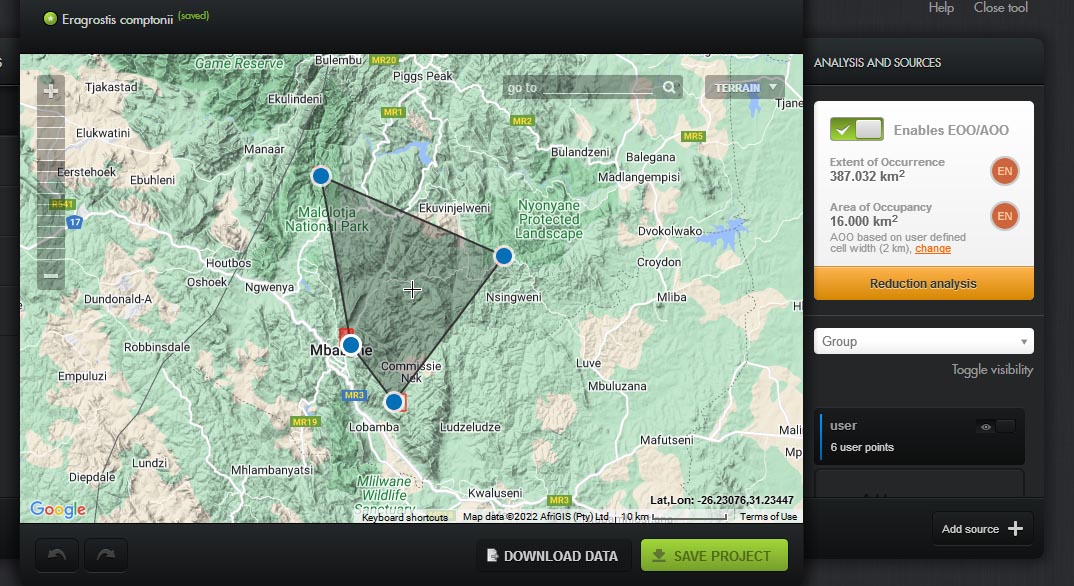Click the Toggle visibility control
Image resolution: width=1074 pixels, height=586 pixels.
(992, 370)
